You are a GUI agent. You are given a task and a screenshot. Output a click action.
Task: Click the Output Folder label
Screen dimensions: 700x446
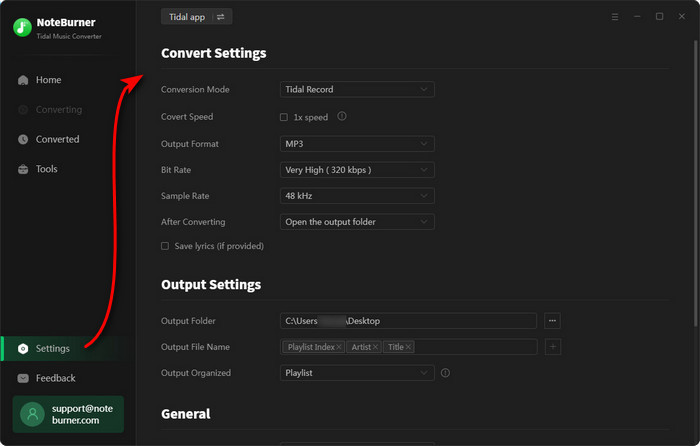[x=188, y=321]
